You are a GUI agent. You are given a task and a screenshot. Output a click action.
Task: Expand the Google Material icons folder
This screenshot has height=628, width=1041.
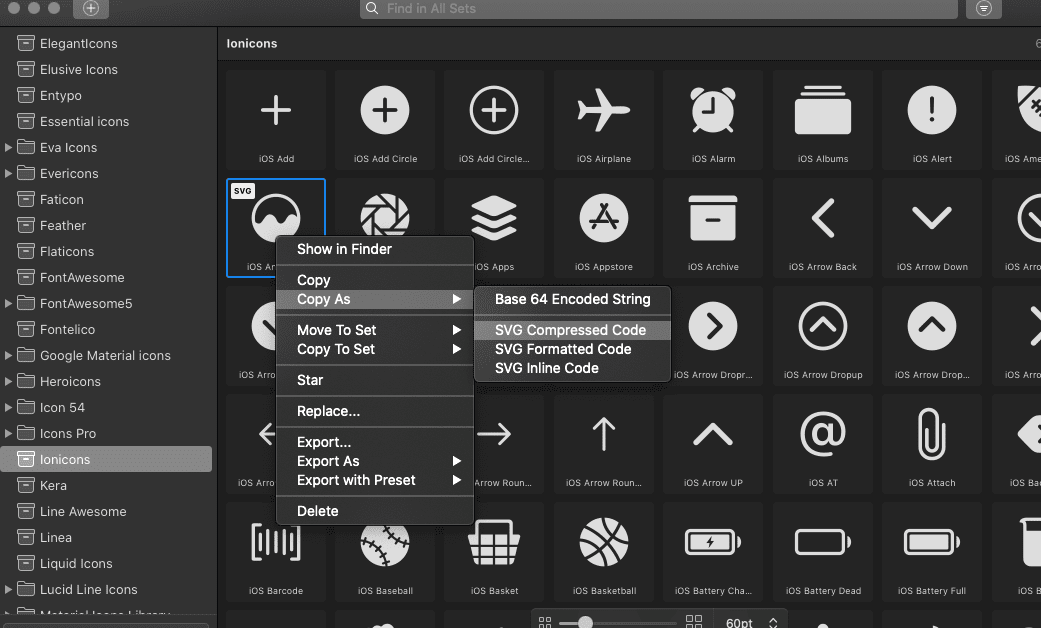(8, 355)
